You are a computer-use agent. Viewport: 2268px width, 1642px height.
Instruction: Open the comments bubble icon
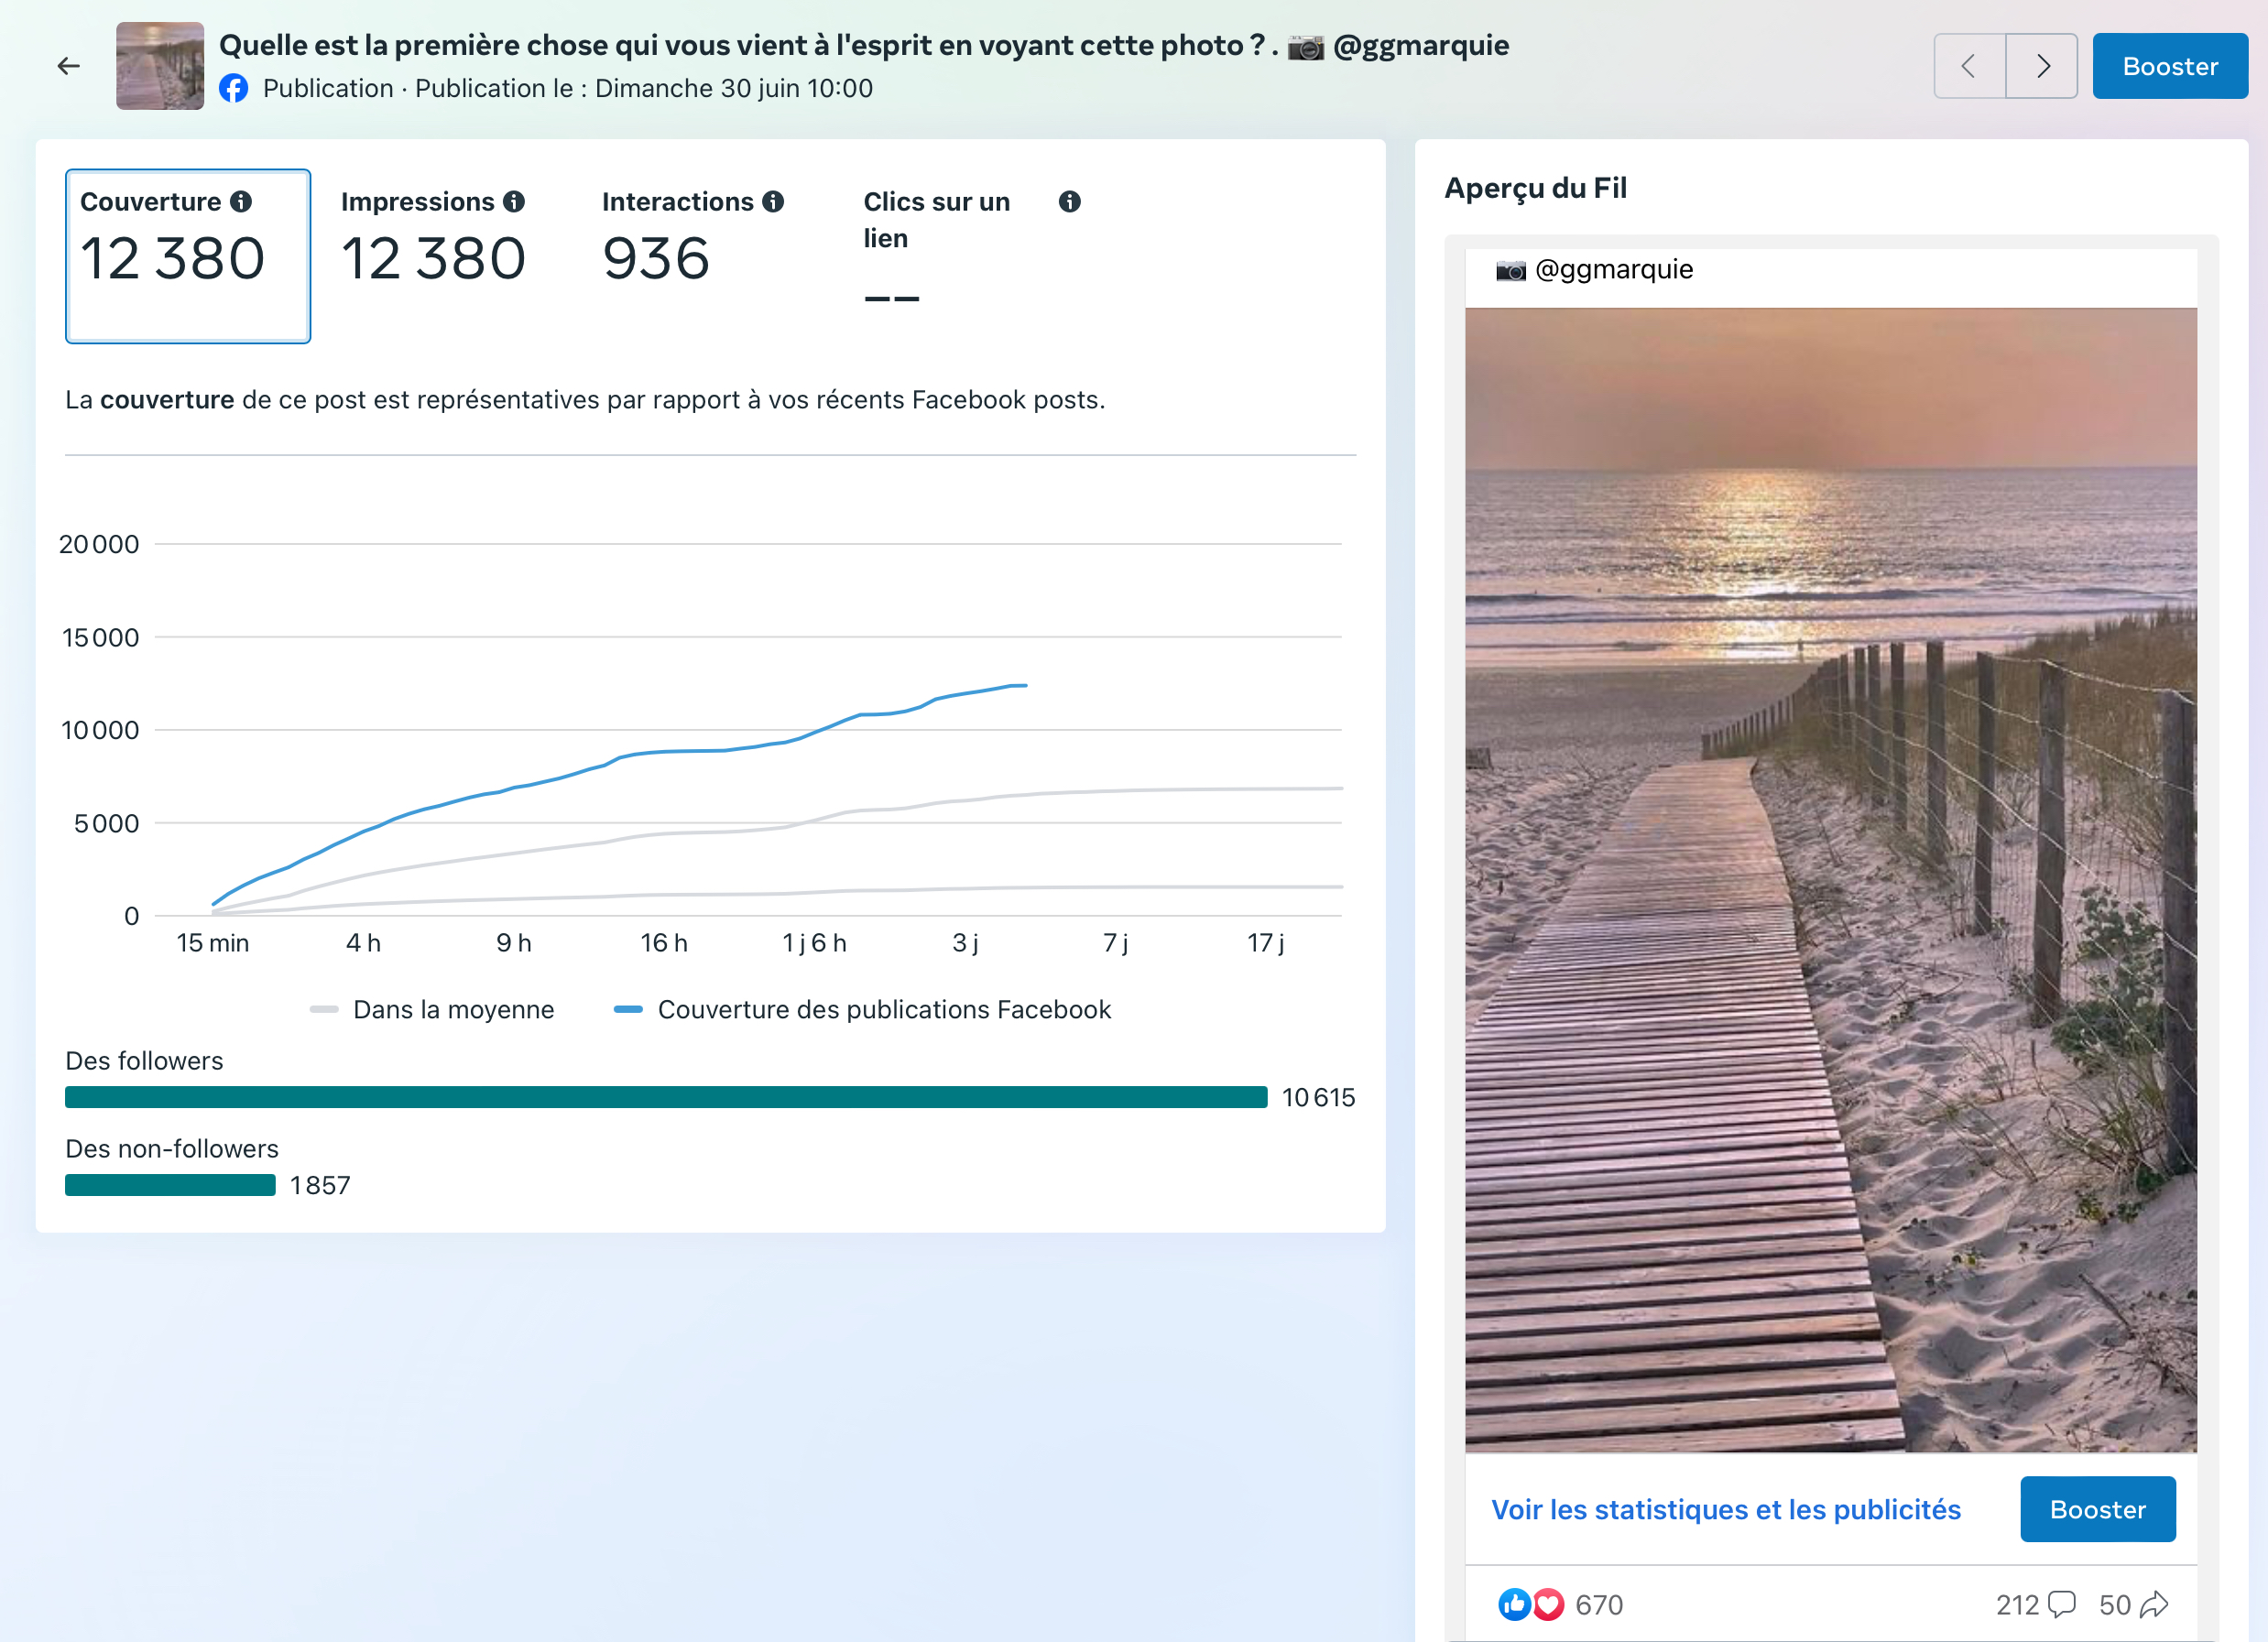click(x=2061, y=1605)
